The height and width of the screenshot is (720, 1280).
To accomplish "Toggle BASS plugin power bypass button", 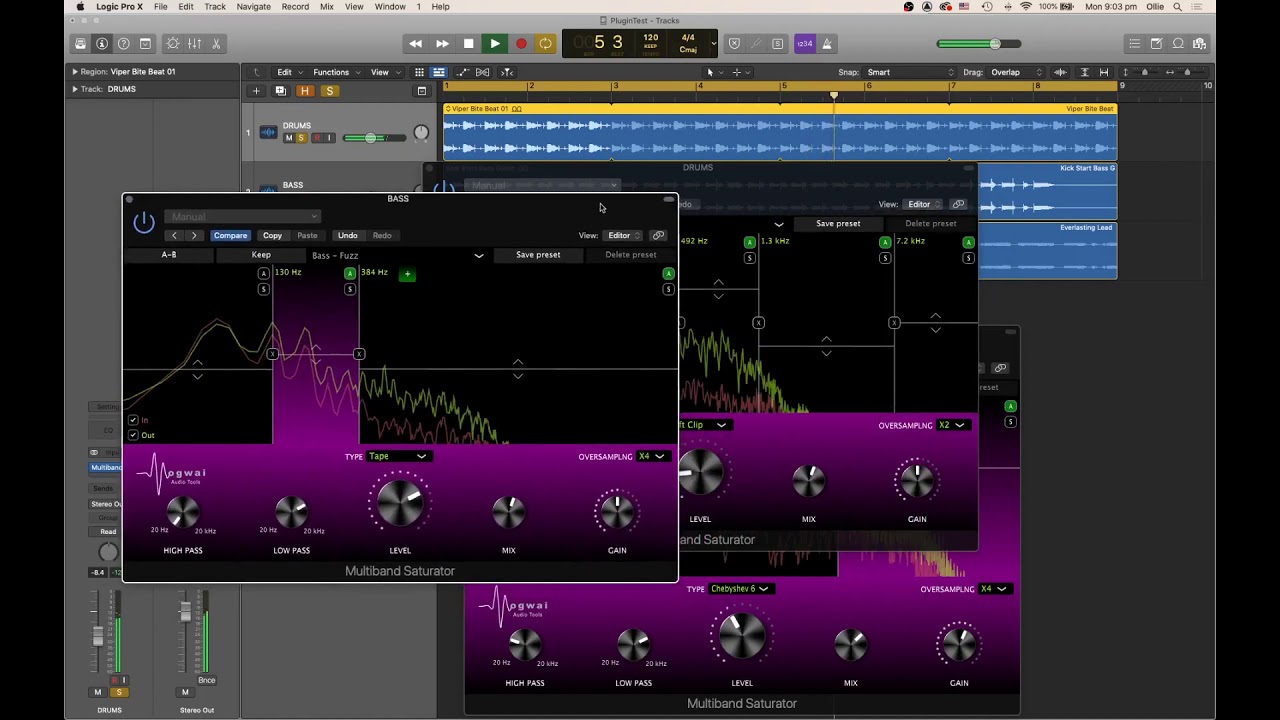I will point(144,223).
